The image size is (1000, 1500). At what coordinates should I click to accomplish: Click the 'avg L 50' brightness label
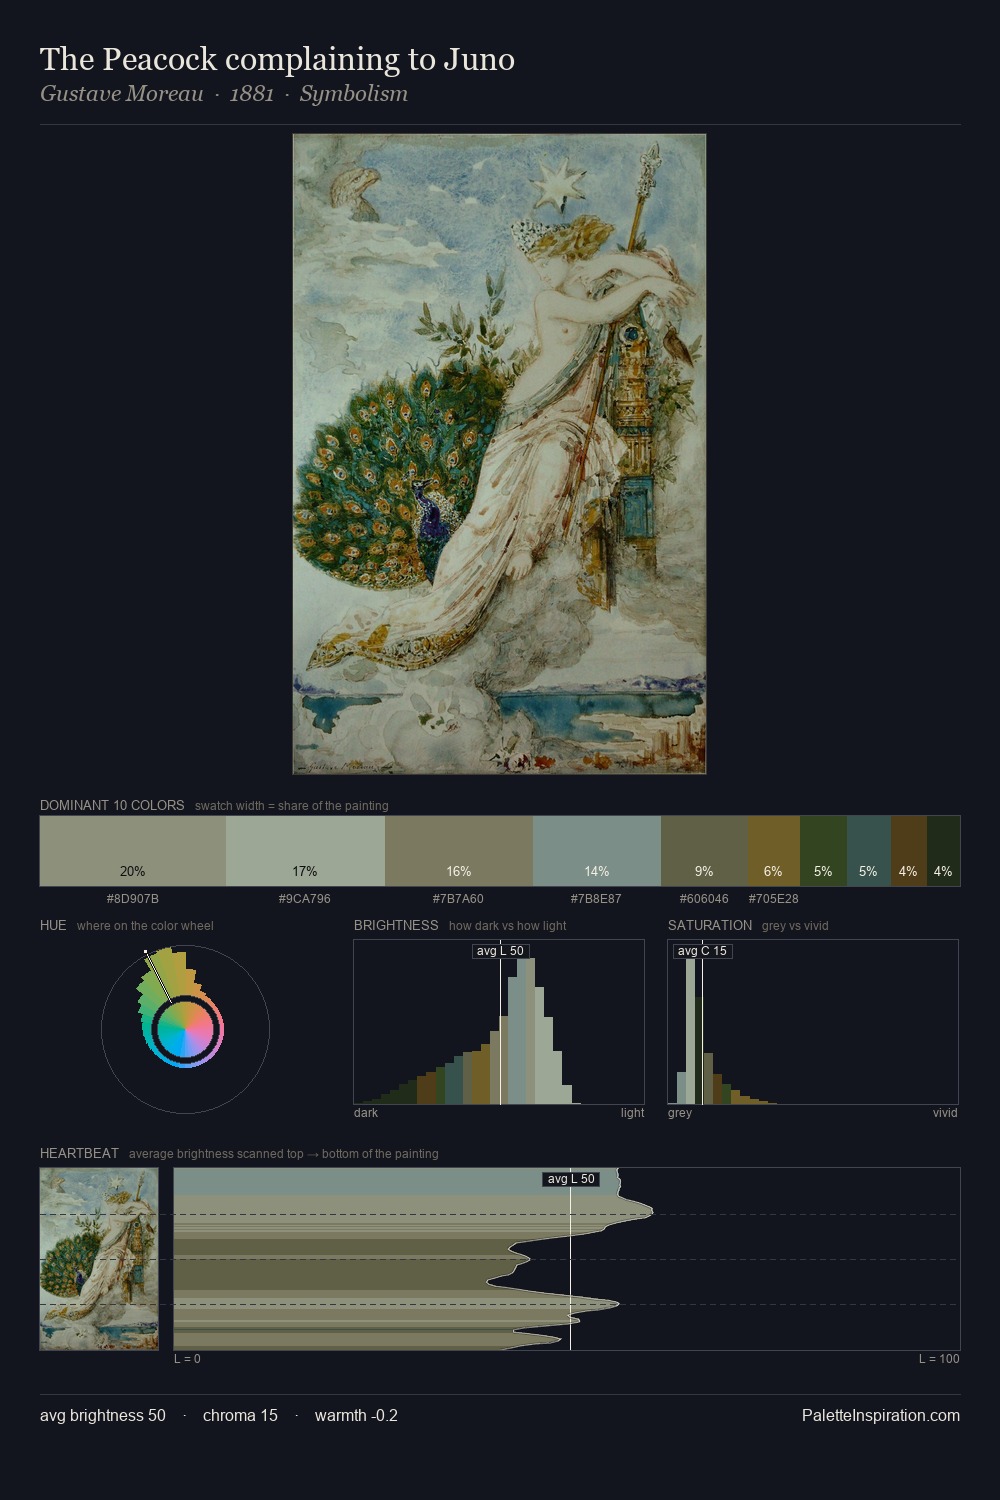(500, 951)
